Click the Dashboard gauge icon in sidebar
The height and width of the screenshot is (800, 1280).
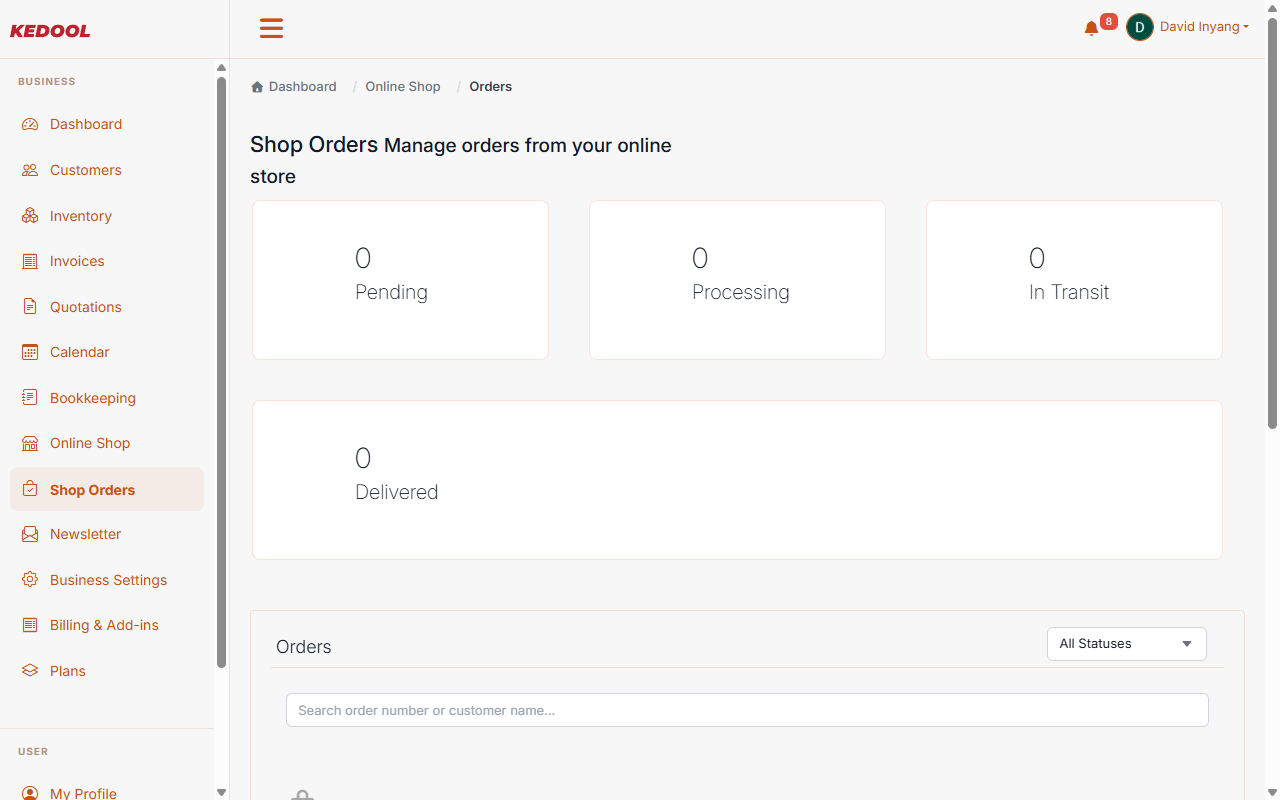point(30,124)
